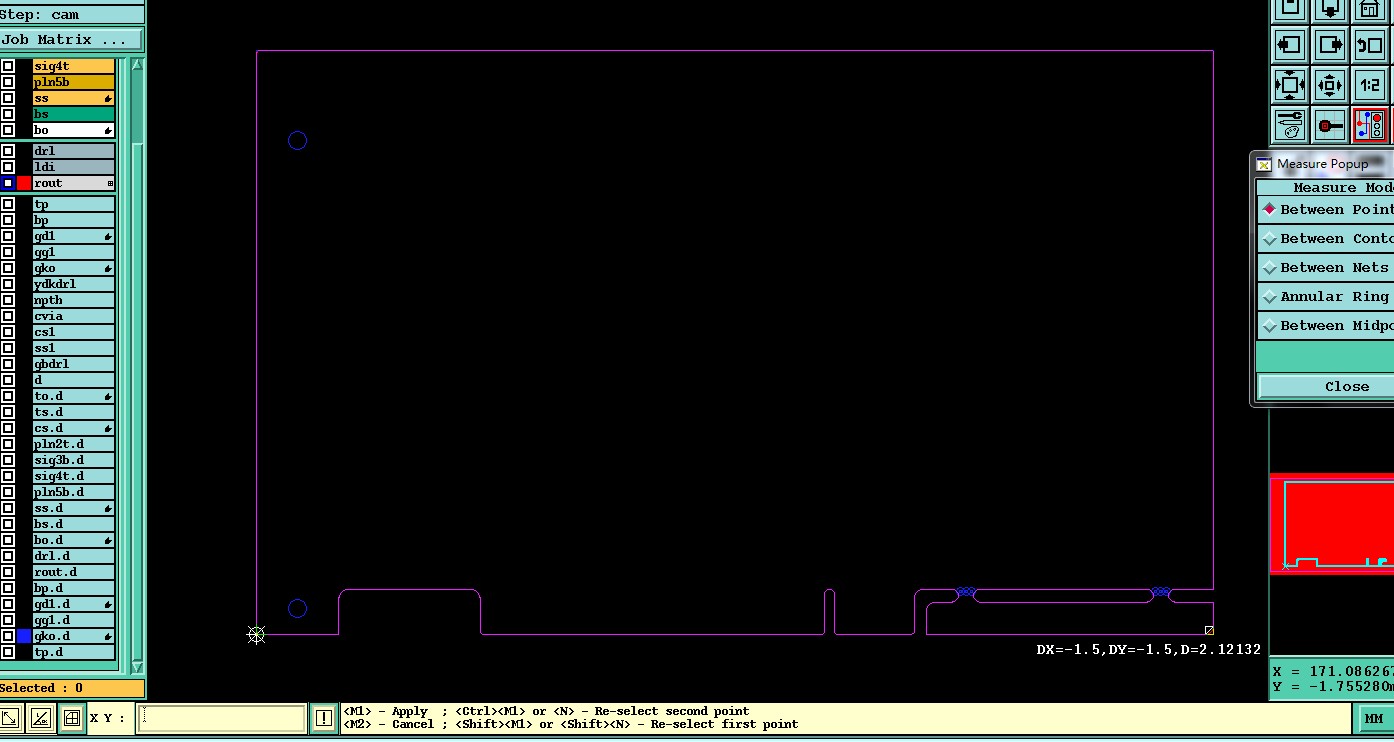Click the X Y coordinate input field
This screenshot has height=742, width=1394.
point(221,718)
